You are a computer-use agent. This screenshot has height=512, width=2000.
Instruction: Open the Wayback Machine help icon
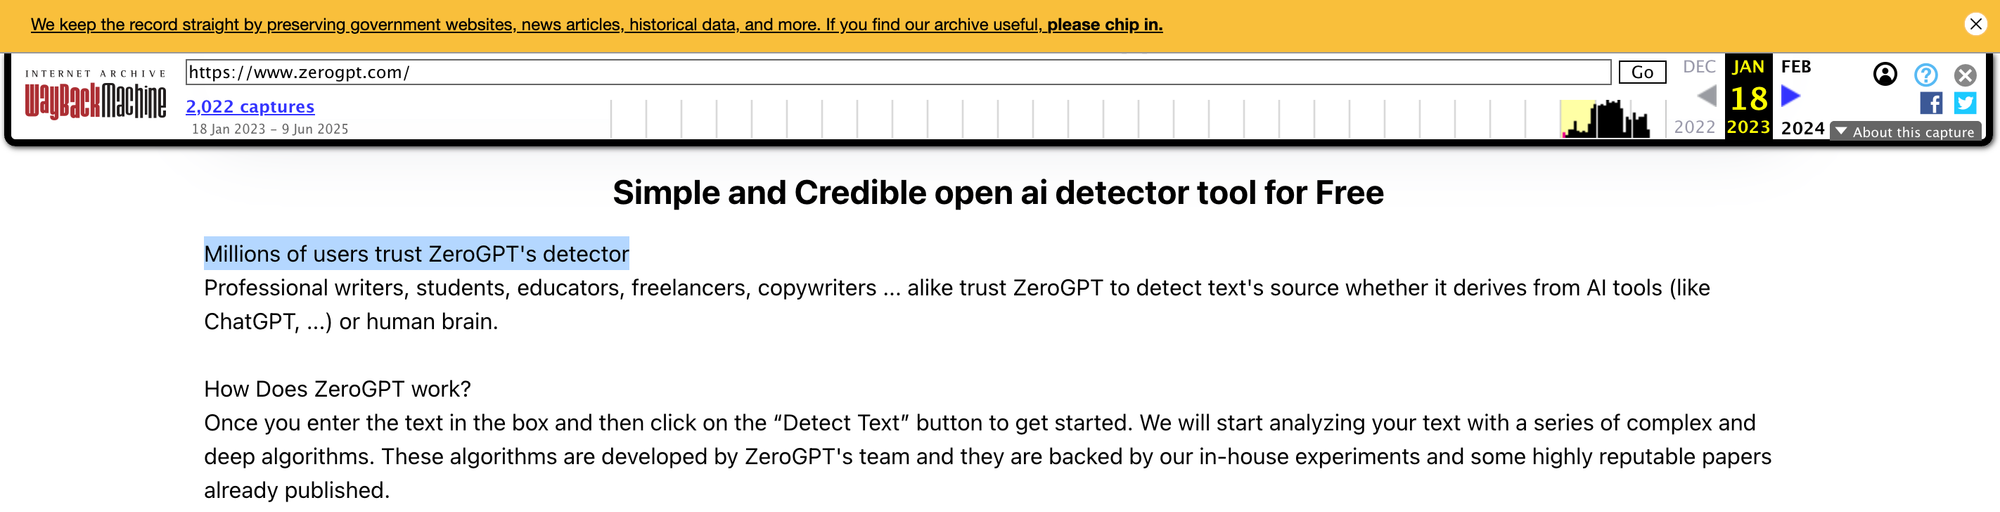[x=1926, y=75]
